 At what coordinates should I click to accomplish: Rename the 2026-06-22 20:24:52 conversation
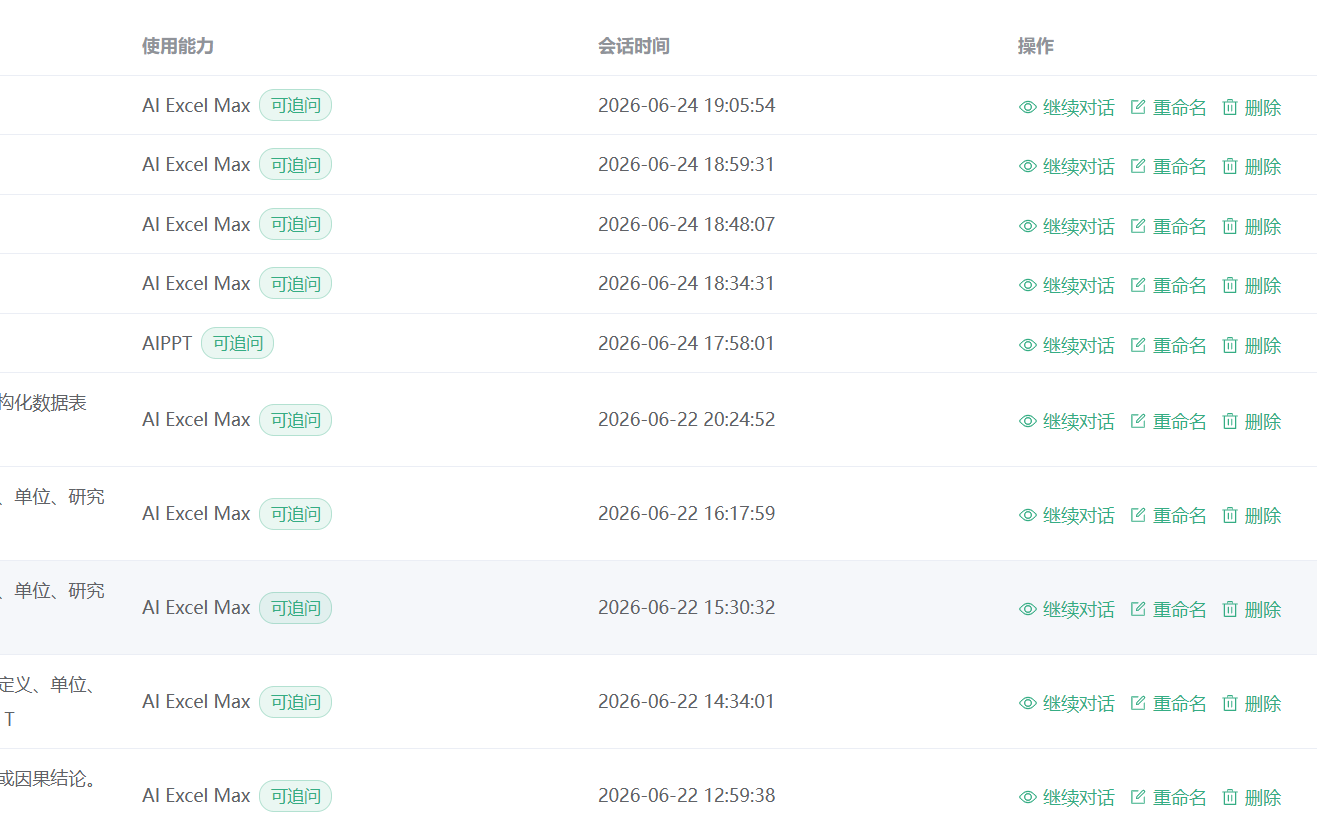[x=1168, y=421]
